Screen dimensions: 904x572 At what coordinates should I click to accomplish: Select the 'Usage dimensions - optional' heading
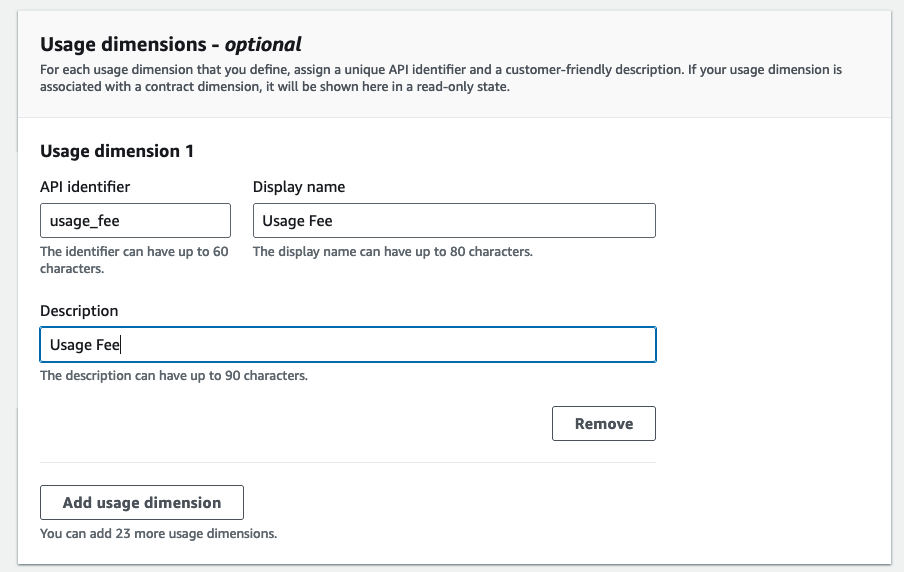pyautogui.click(x=170, y=44)
